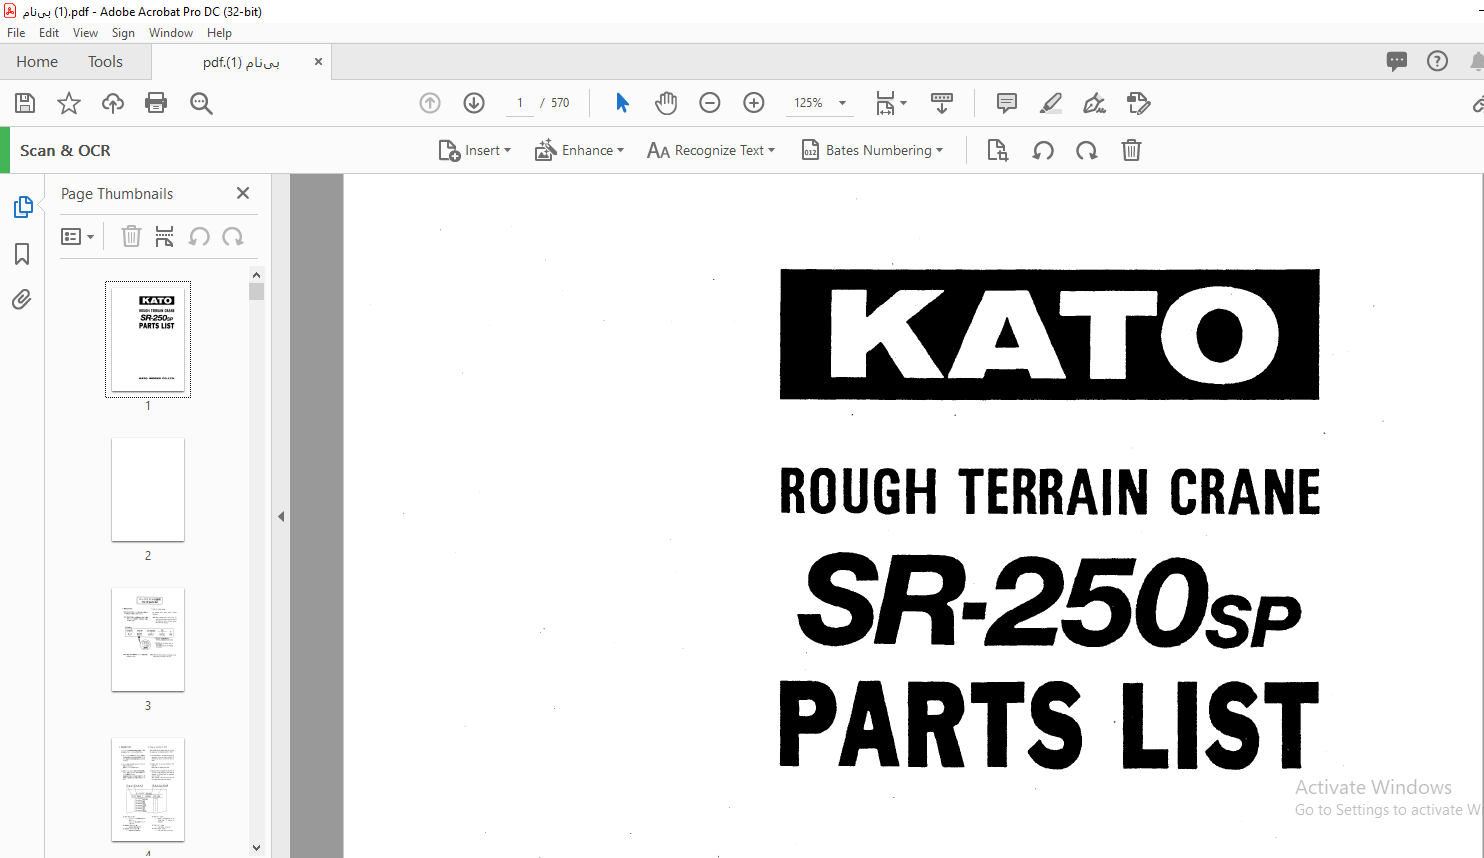Click the cloud upload share icon
The width and height of the screenshot is (1484, 858).
[x=113, y=103]
